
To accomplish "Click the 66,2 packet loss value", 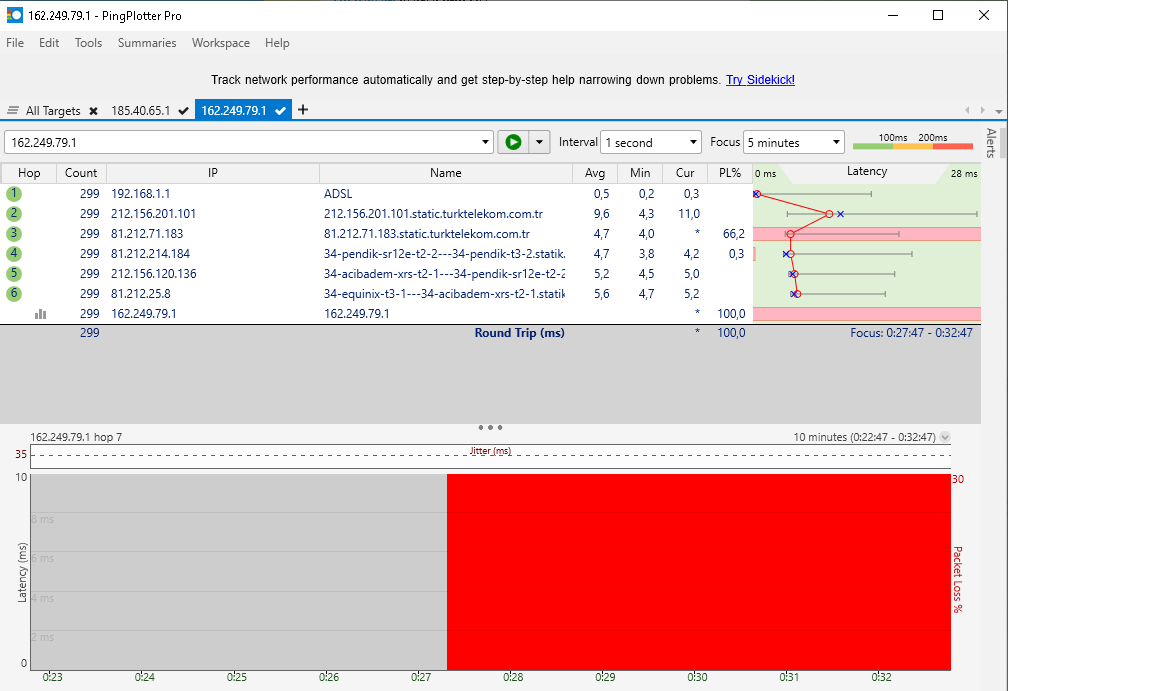I will click(x=733, y=234).
